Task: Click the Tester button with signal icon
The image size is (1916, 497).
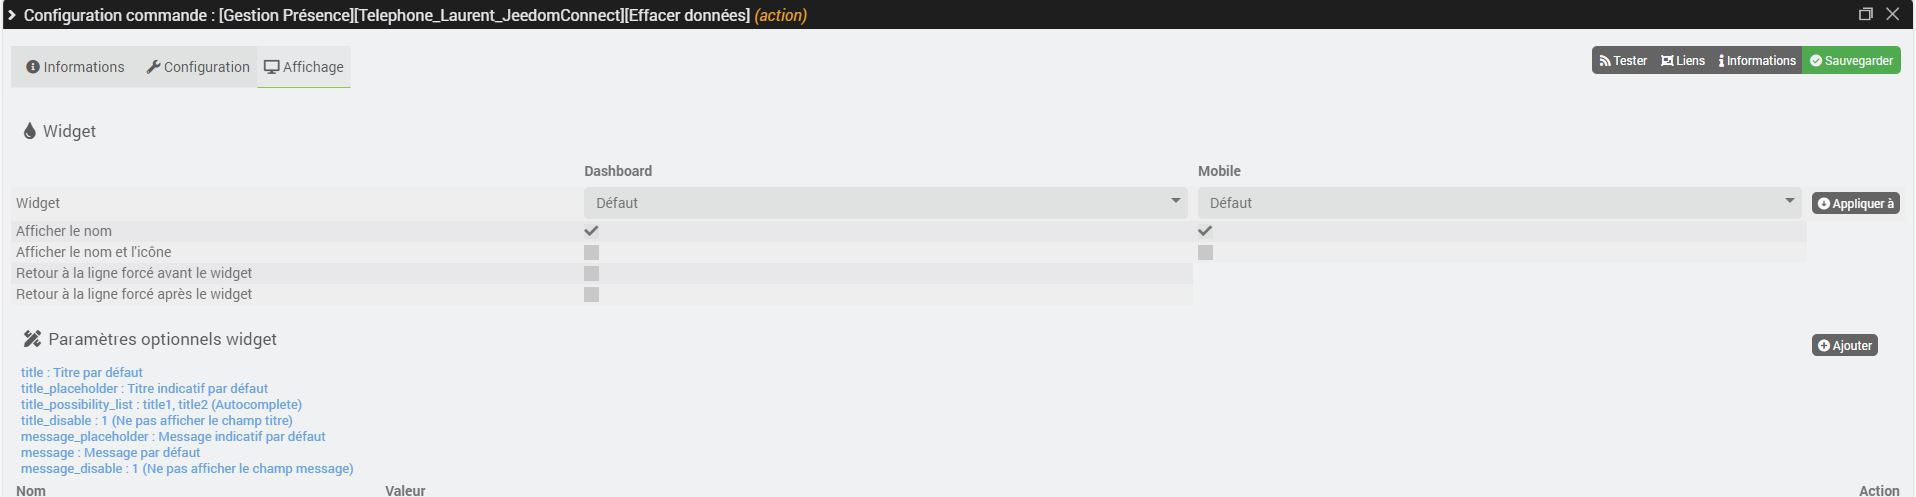Action: tap(1622, 61)
